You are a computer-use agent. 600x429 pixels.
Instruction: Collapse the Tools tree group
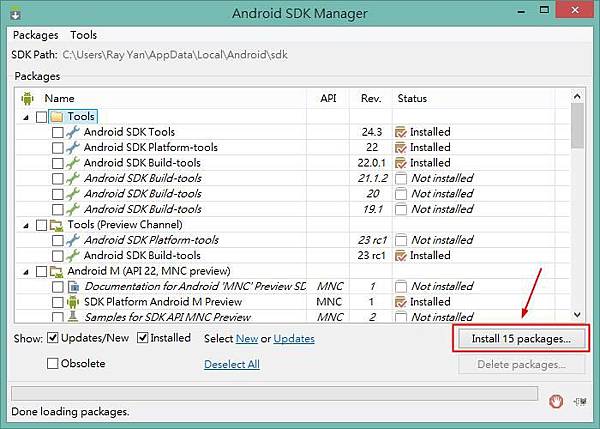pos(26,117)
